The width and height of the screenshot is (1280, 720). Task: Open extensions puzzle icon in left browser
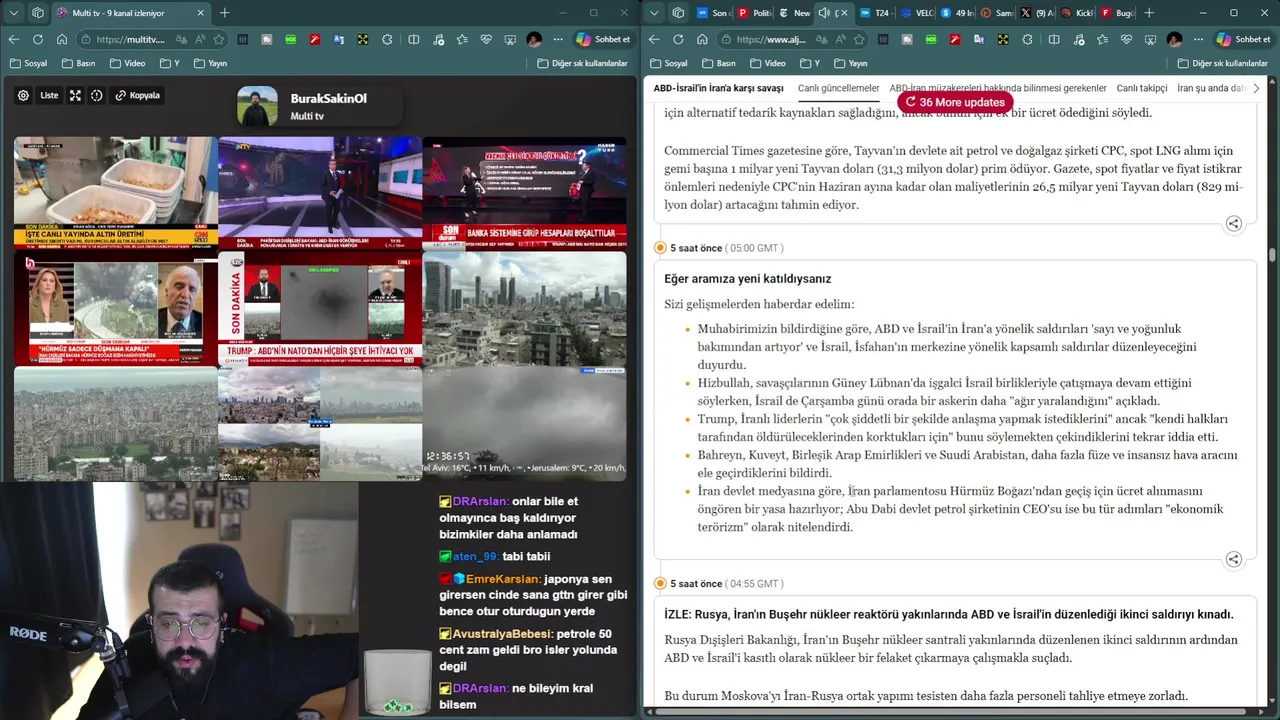tap(387, 39)
